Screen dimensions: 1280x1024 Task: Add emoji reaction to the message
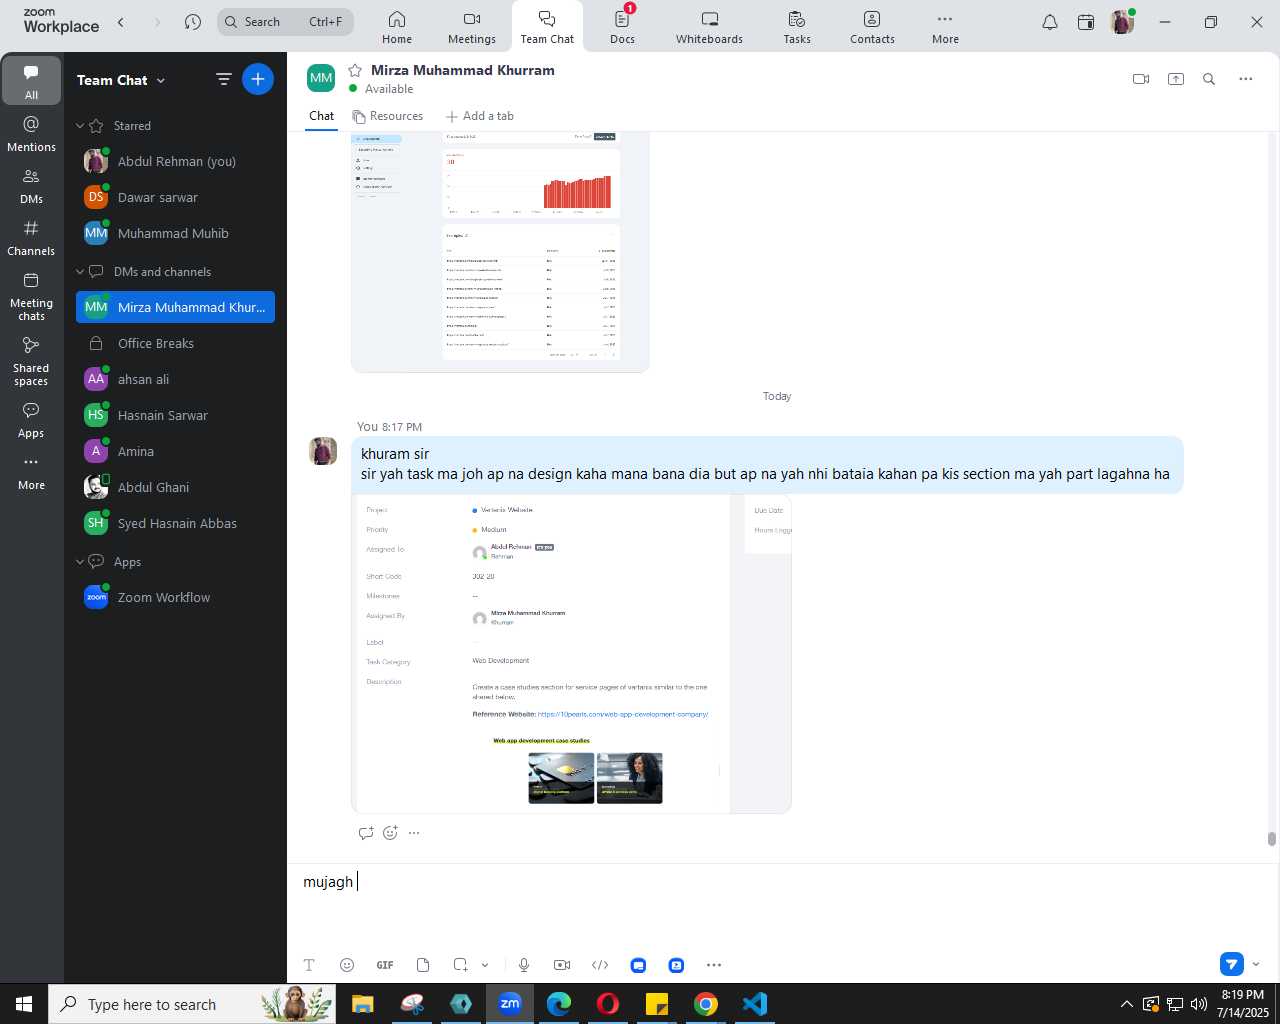pyautogui.click(x=390, y=833)
